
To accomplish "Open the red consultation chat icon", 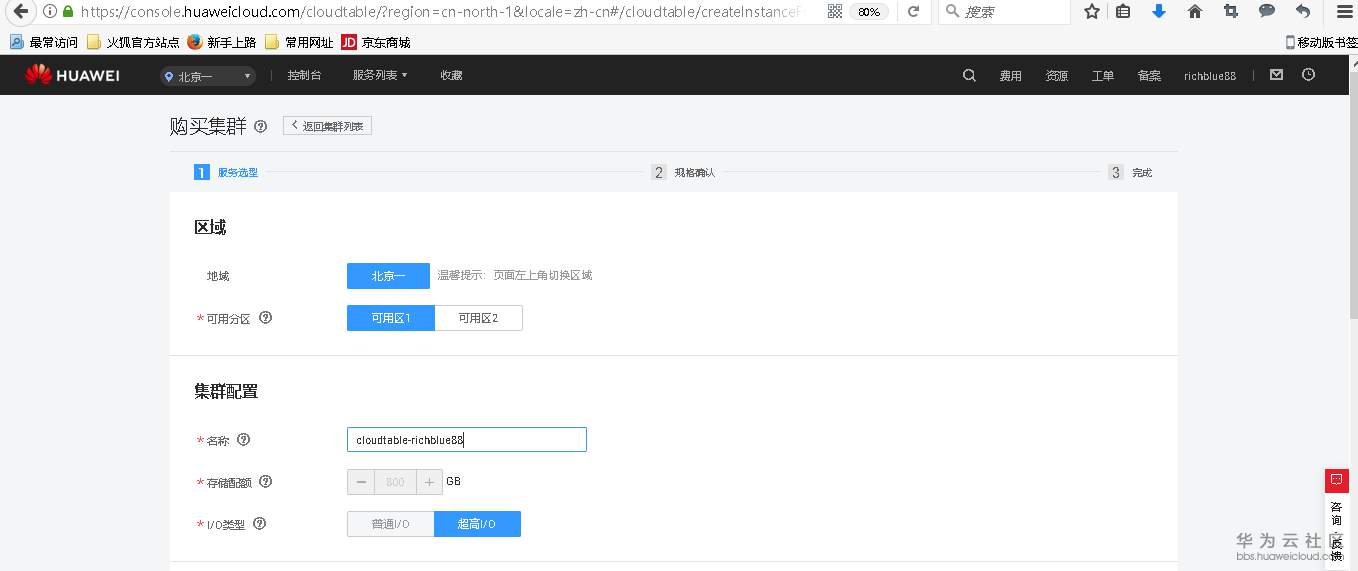I will pyautogui.click(x=1337, y=481).
